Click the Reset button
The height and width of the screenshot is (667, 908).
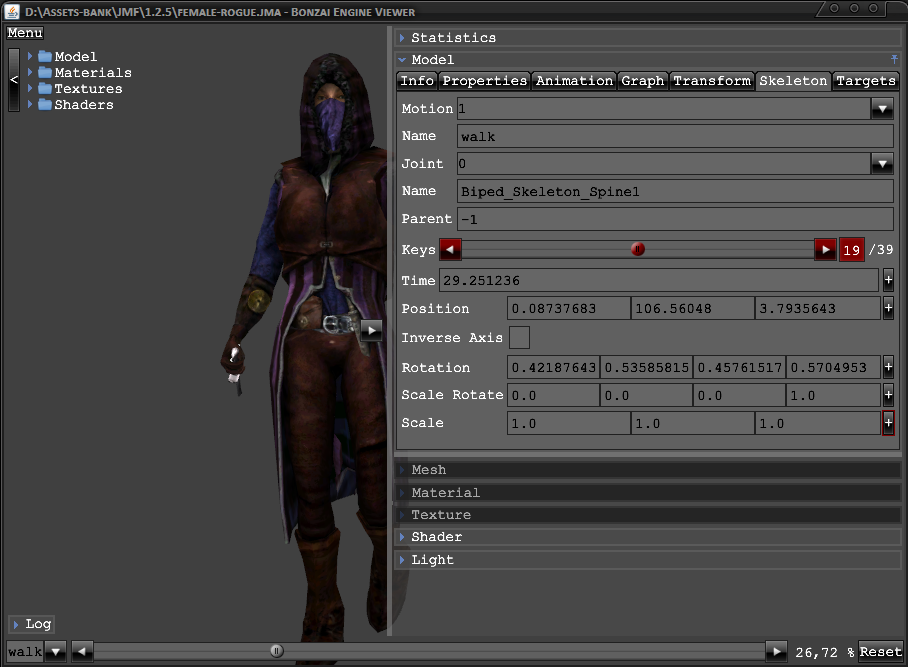880,652
